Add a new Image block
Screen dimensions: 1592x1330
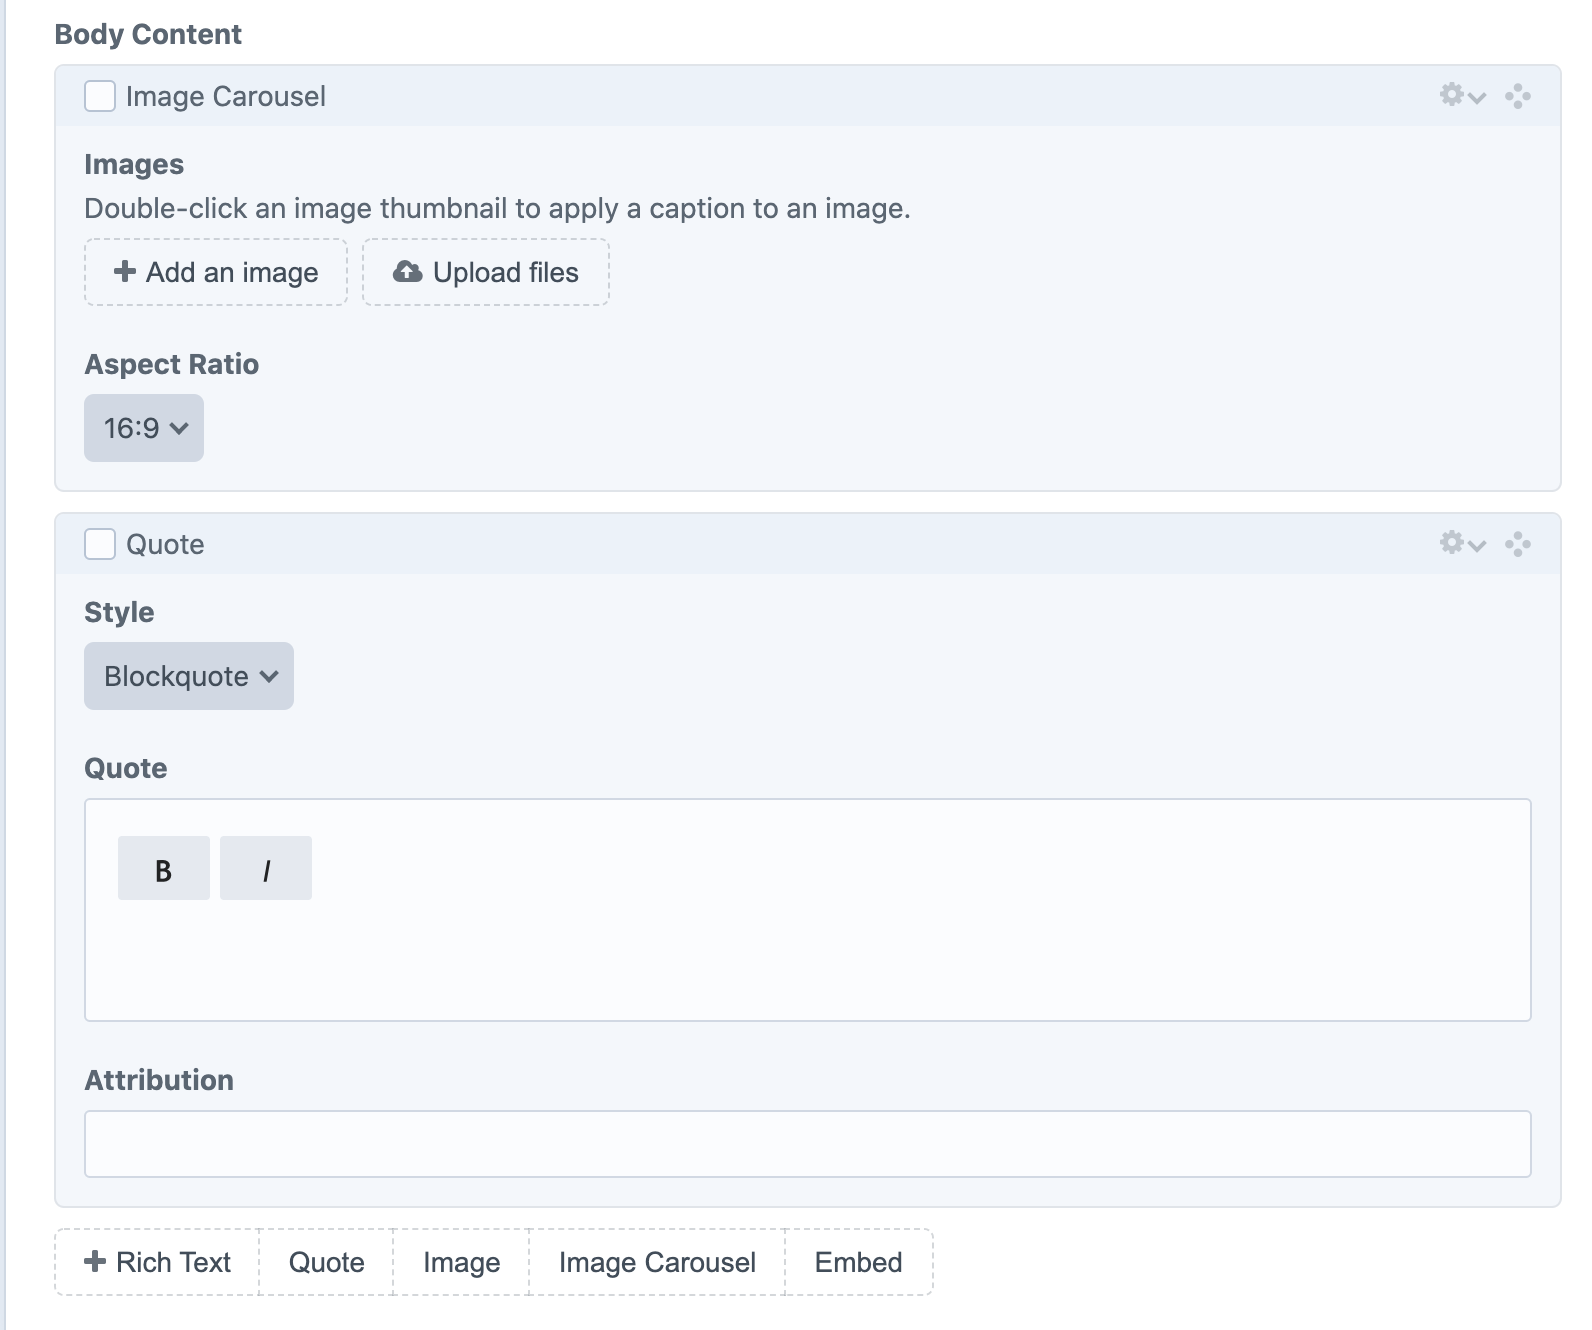(461, 1262)
